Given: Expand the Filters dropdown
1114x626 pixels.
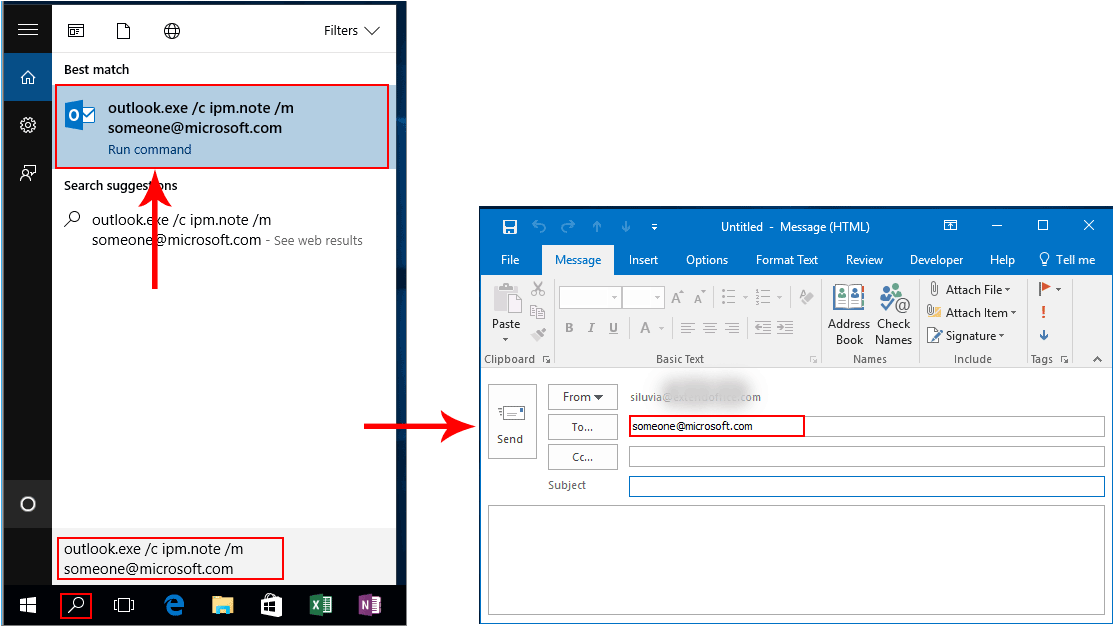Looking at the screenshot, I should pyautogui.click(x=351, y=31).
